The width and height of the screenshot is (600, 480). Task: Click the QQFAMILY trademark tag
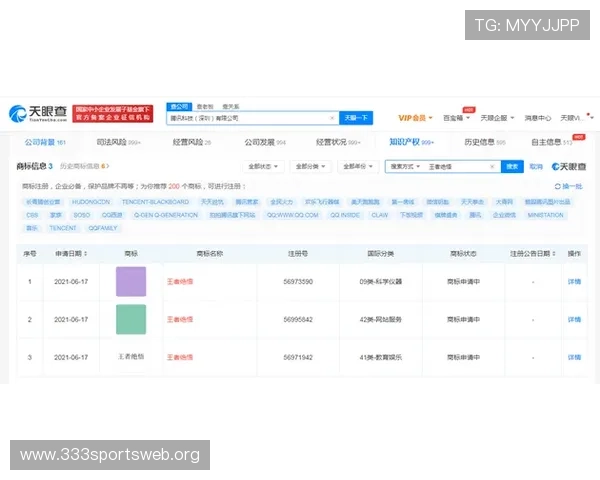(x=103, y=228)
